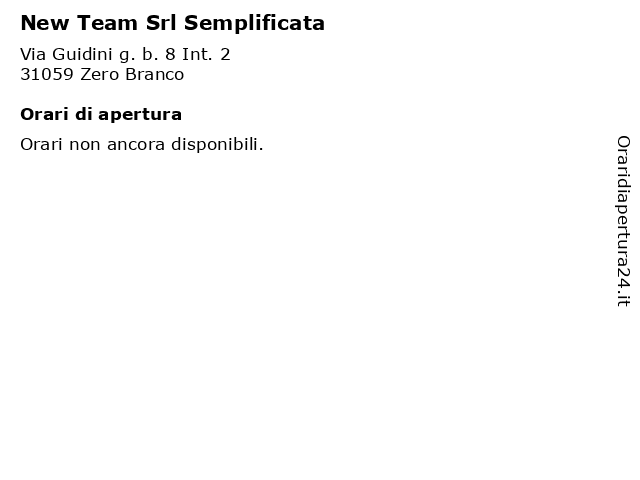This screenshot has width=640, height=480.
Task: Click the word non in the message
Action: (84, 146)
